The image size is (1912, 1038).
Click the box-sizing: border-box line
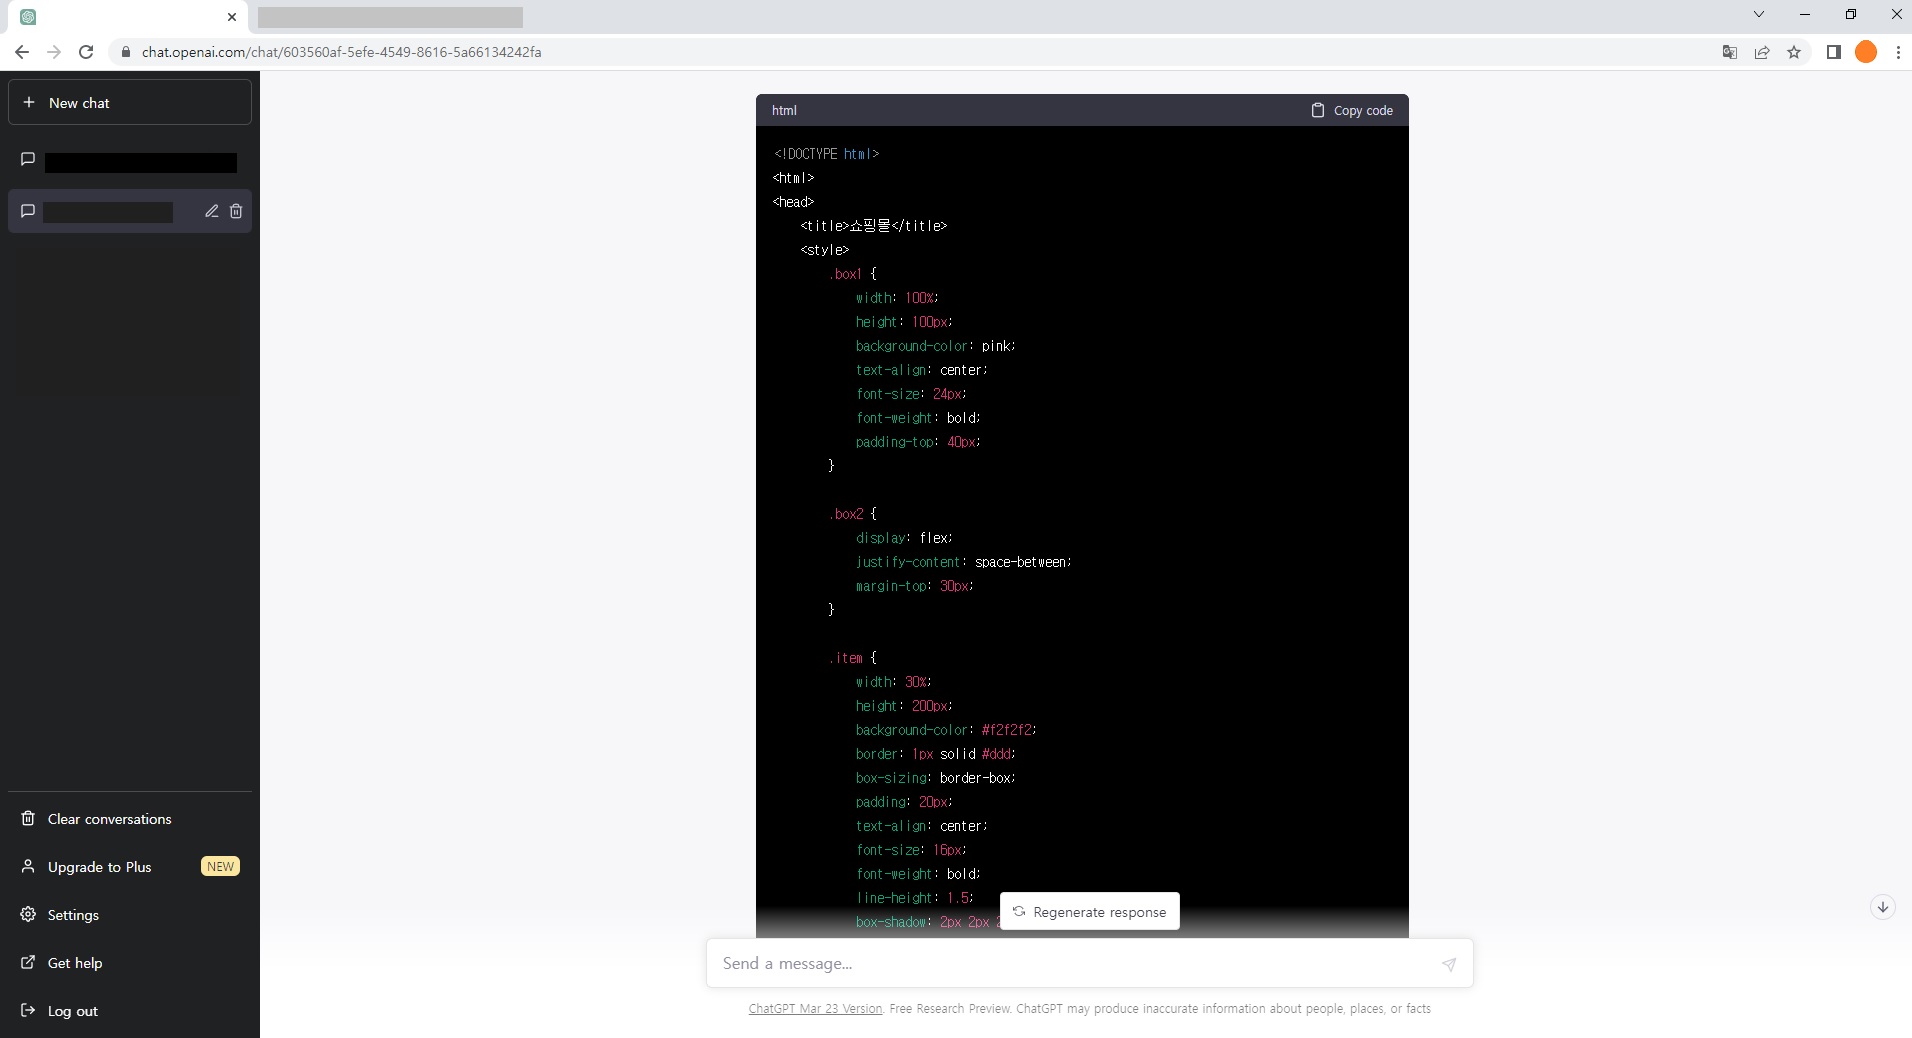pos(936,778)
